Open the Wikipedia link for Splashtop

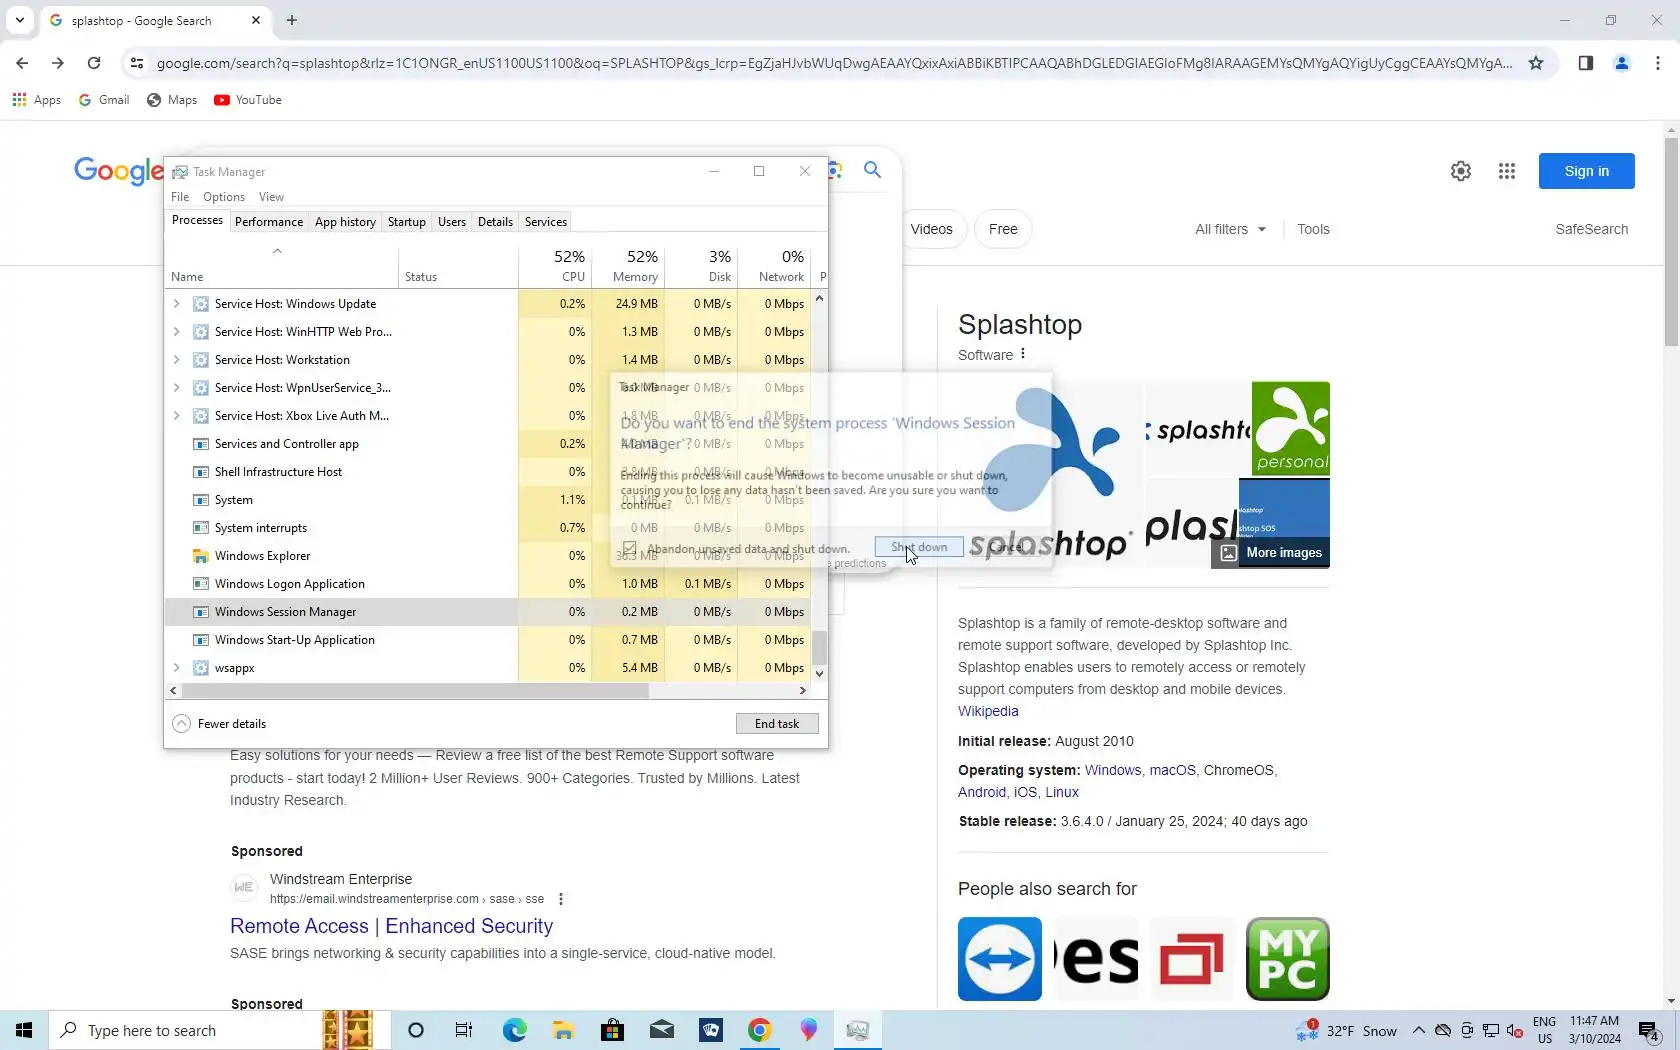(988, 711)
